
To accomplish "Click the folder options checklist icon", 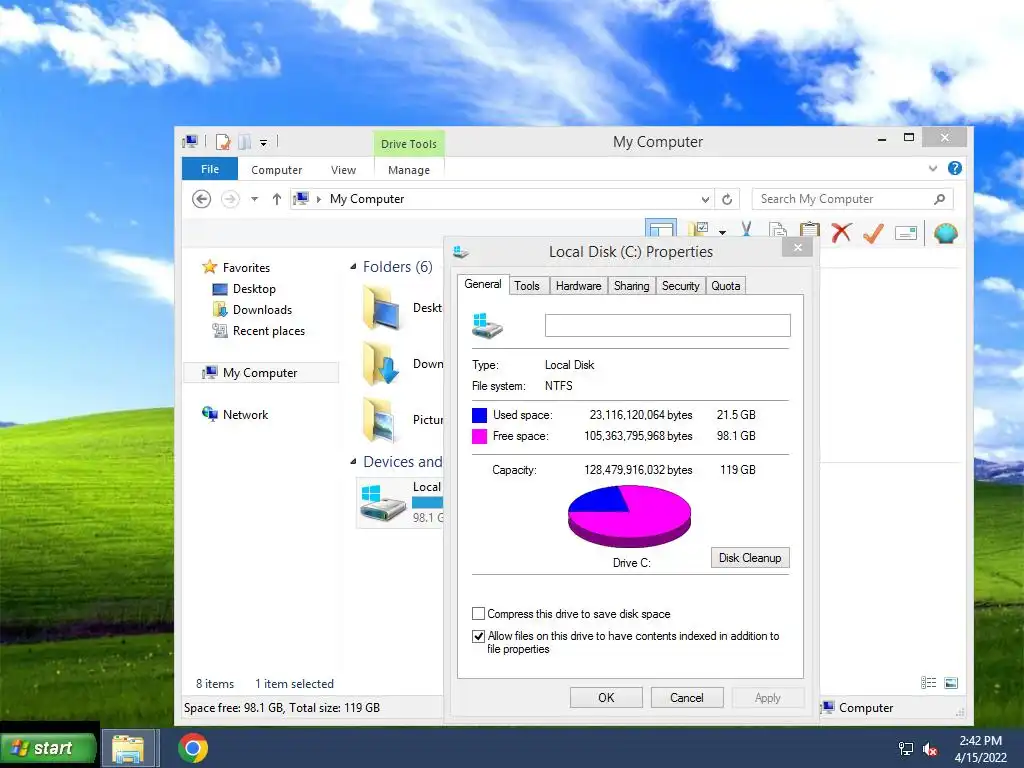I will point(699,229).
